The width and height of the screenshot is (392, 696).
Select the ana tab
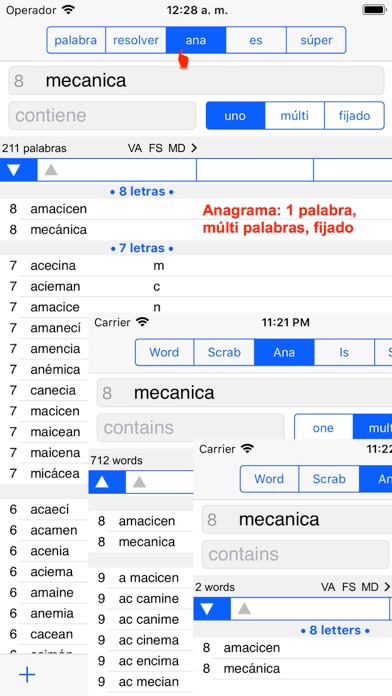tap(196, 40)
